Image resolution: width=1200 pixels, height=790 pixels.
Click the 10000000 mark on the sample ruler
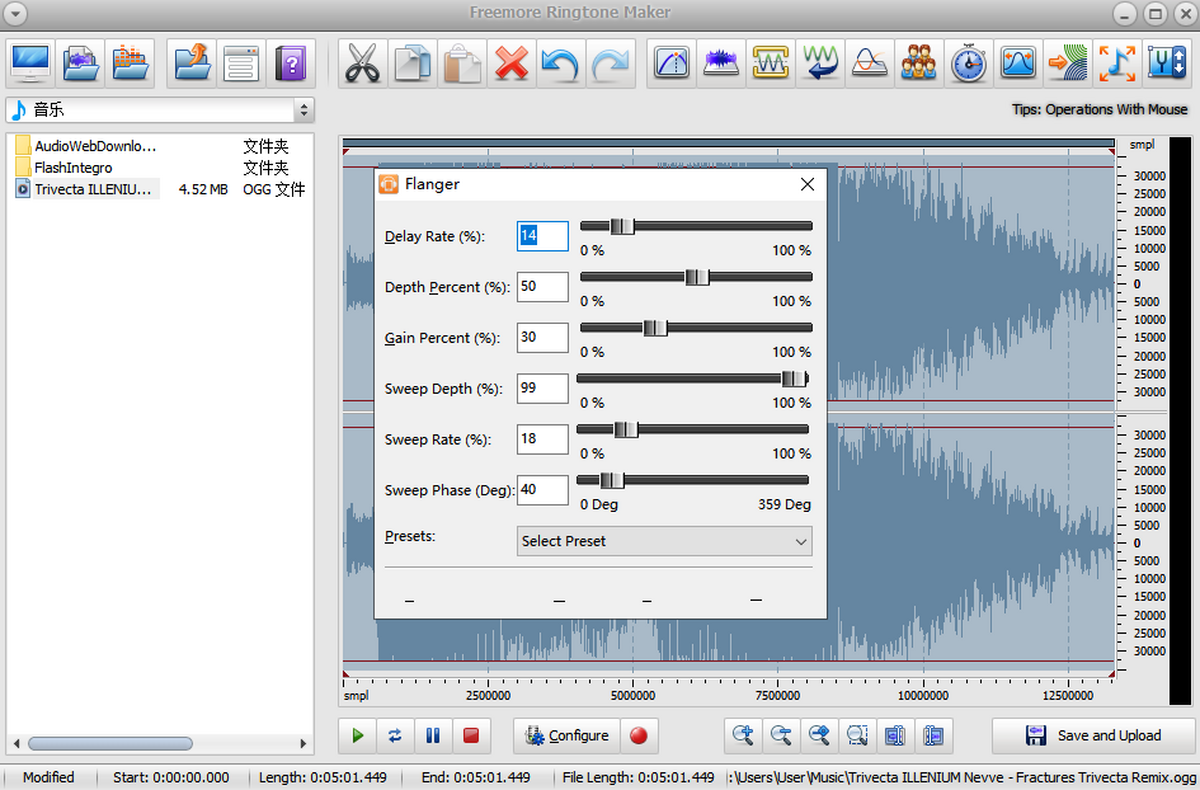pos(923,695)
